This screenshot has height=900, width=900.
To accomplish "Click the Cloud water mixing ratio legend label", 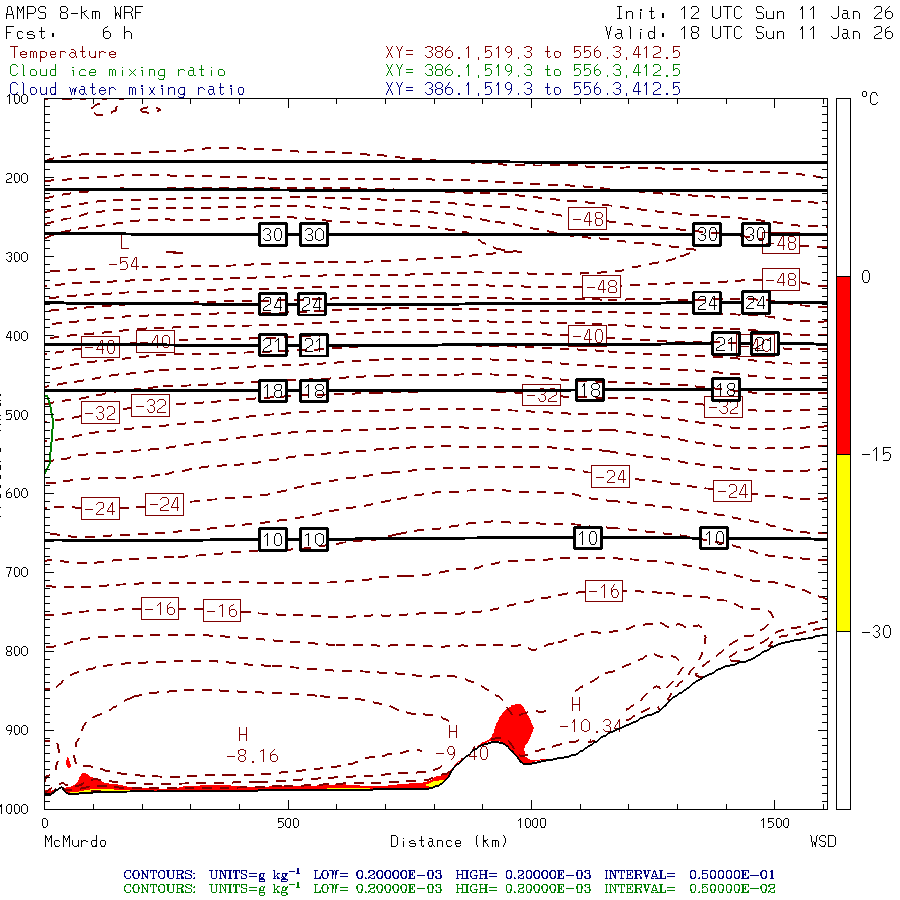I will [x=126, y=89].
